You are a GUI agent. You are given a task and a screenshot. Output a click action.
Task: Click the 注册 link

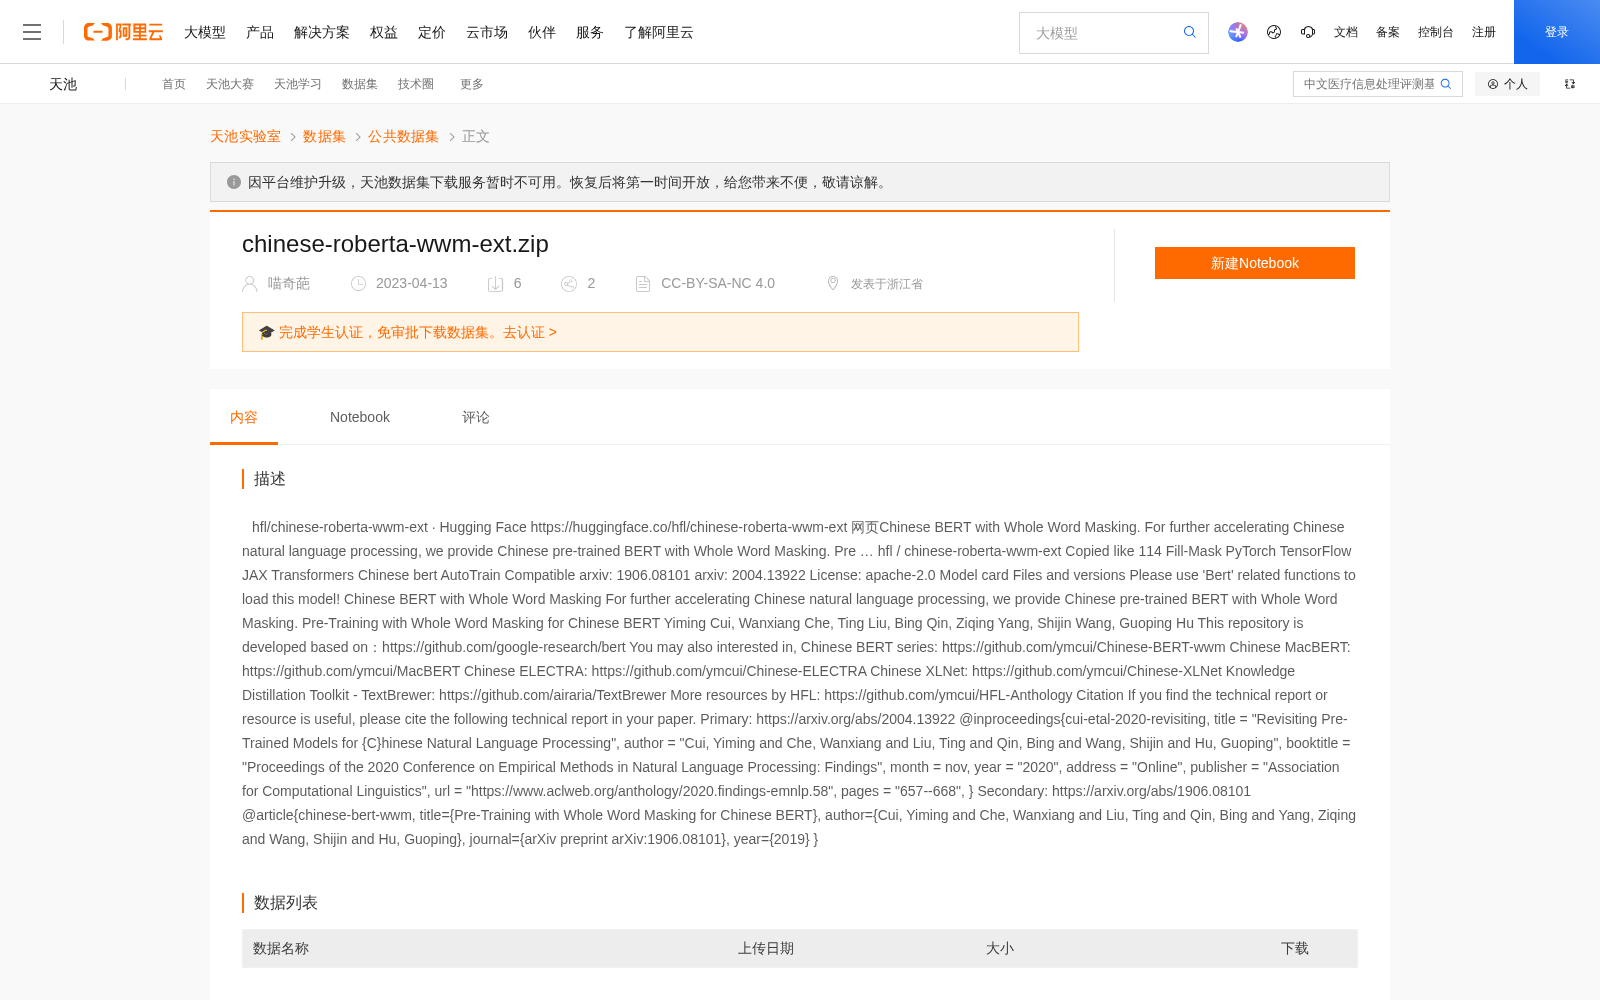[1484, 32]
